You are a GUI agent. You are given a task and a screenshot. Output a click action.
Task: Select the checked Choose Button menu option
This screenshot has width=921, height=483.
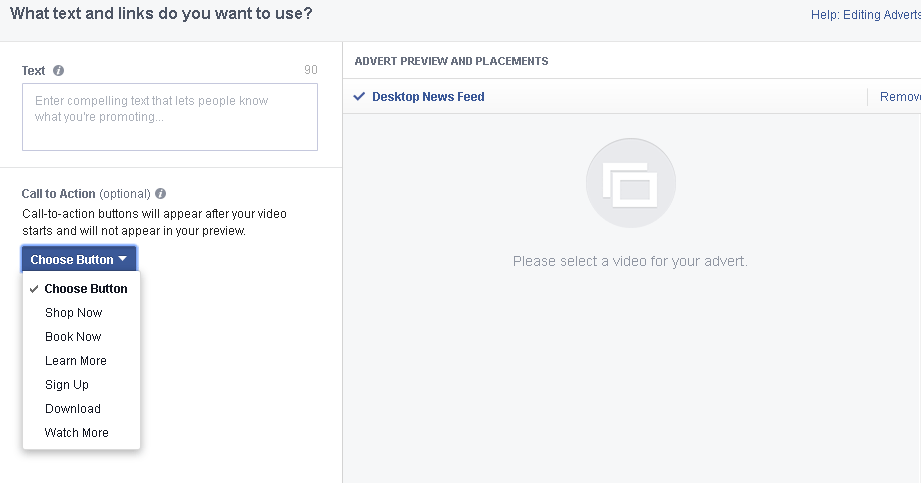click(86, 289)
